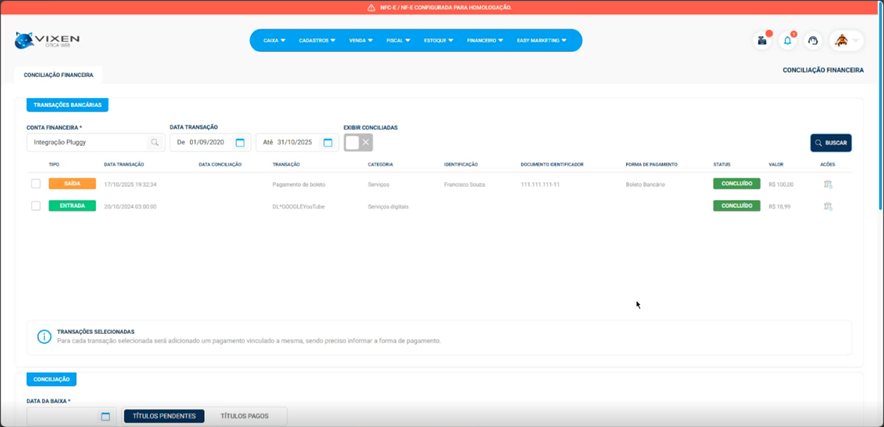Toggle the Exibir Conciliadas switch
This screenshot has width=884, height=427.
pyautogui.click(x=358, y=143)
